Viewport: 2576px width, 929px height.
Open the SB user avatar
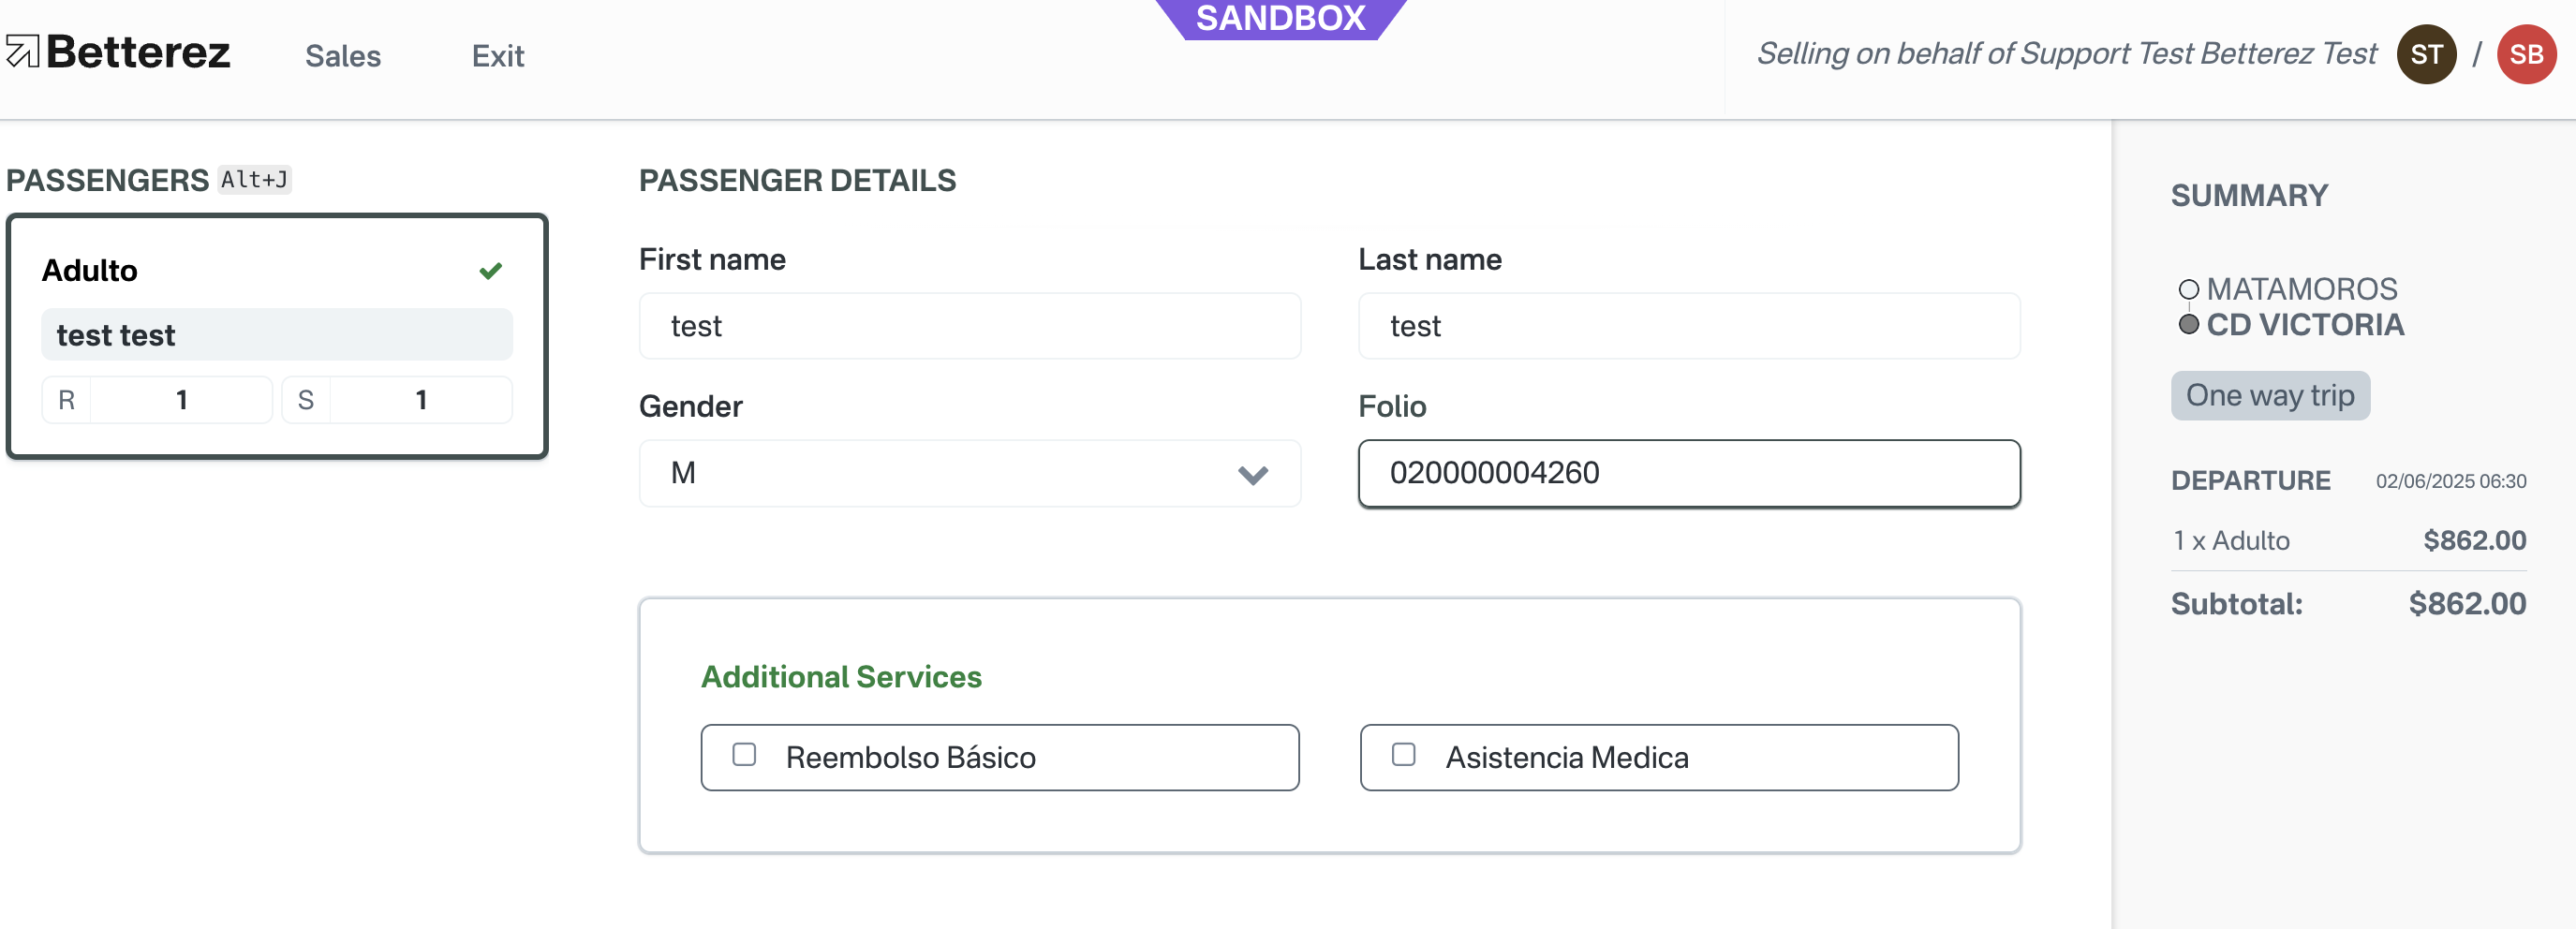[x=2526, y=54]
